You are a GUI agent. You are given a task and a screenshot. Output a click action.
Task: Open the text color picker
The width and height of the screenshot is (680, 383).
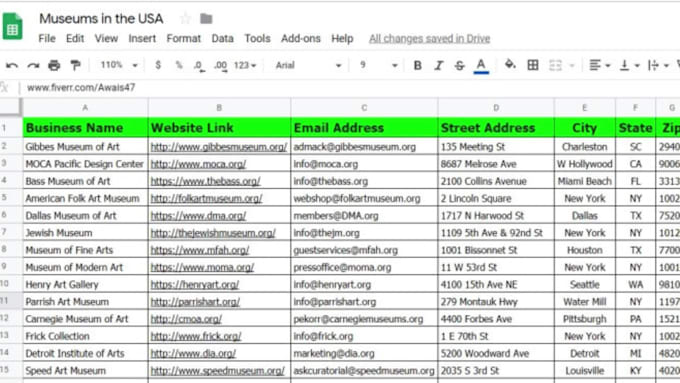click(x=481, y=66)
